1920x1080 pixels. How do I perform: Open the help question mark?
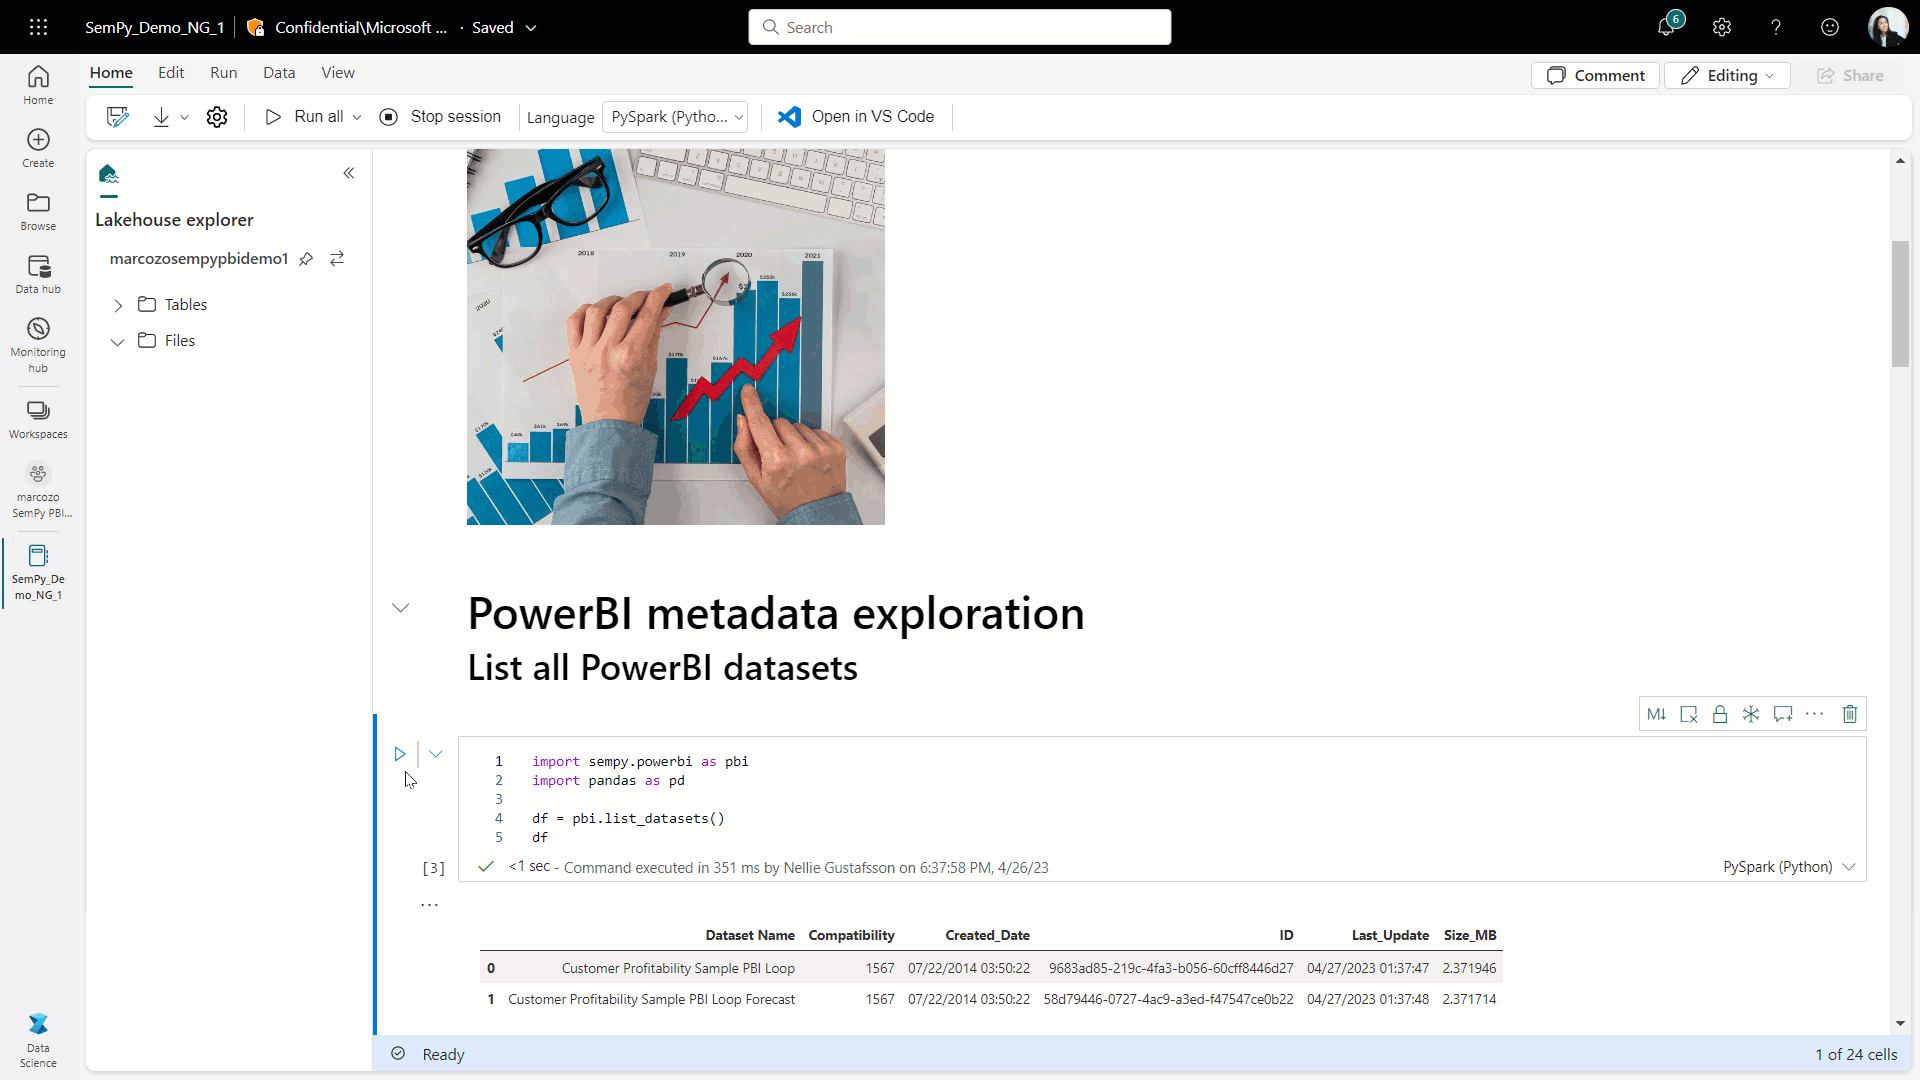click(x=1776, y=27)
